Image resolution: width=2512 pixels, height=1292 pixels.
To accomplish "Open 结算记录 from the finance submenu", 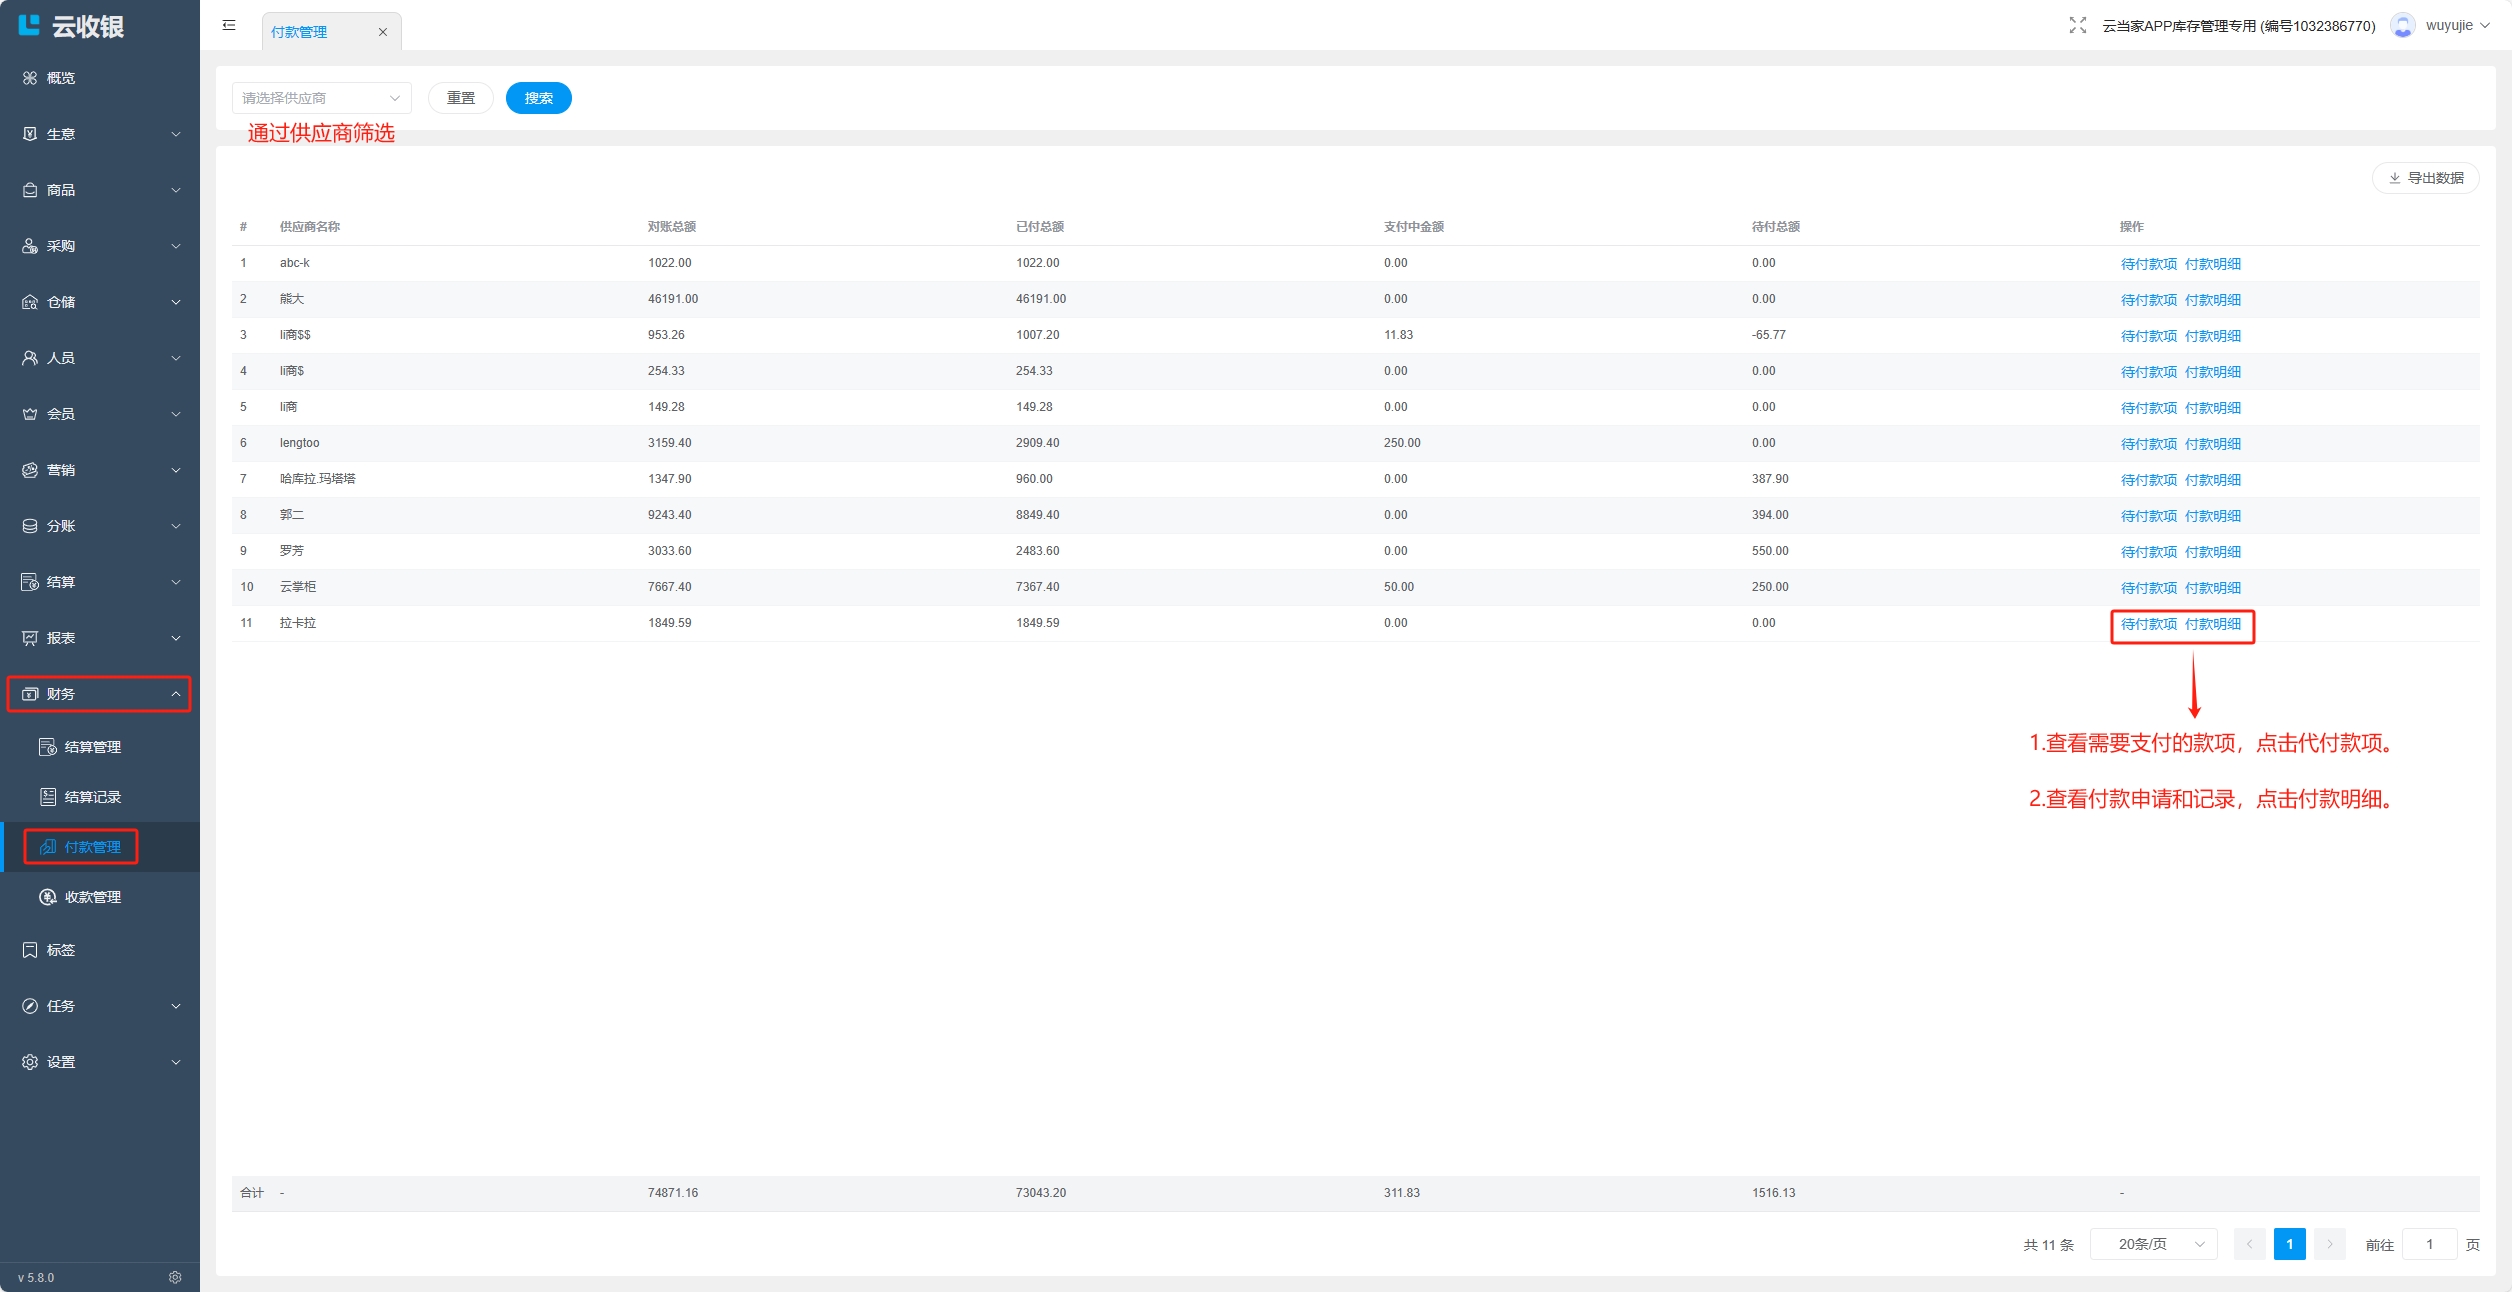I will coord(92,797).
